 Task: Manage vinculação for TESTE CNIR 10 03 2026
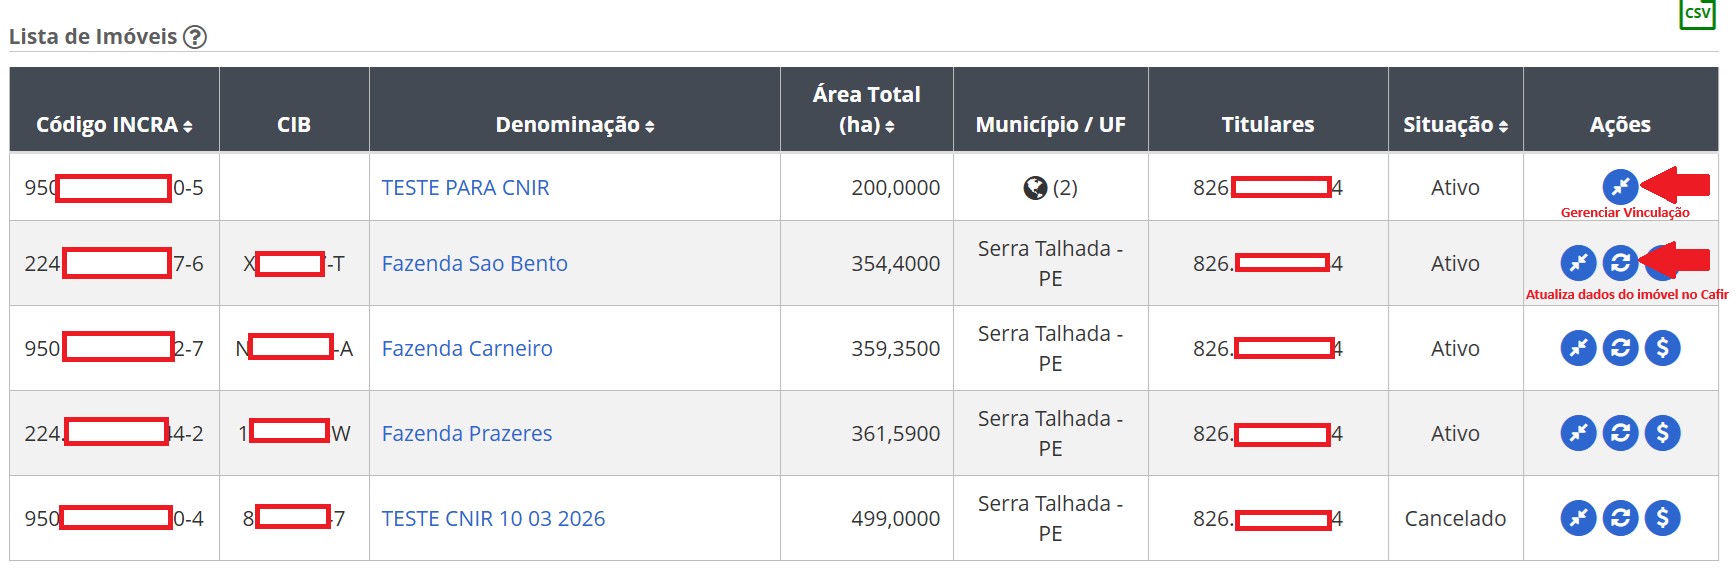1578,518
